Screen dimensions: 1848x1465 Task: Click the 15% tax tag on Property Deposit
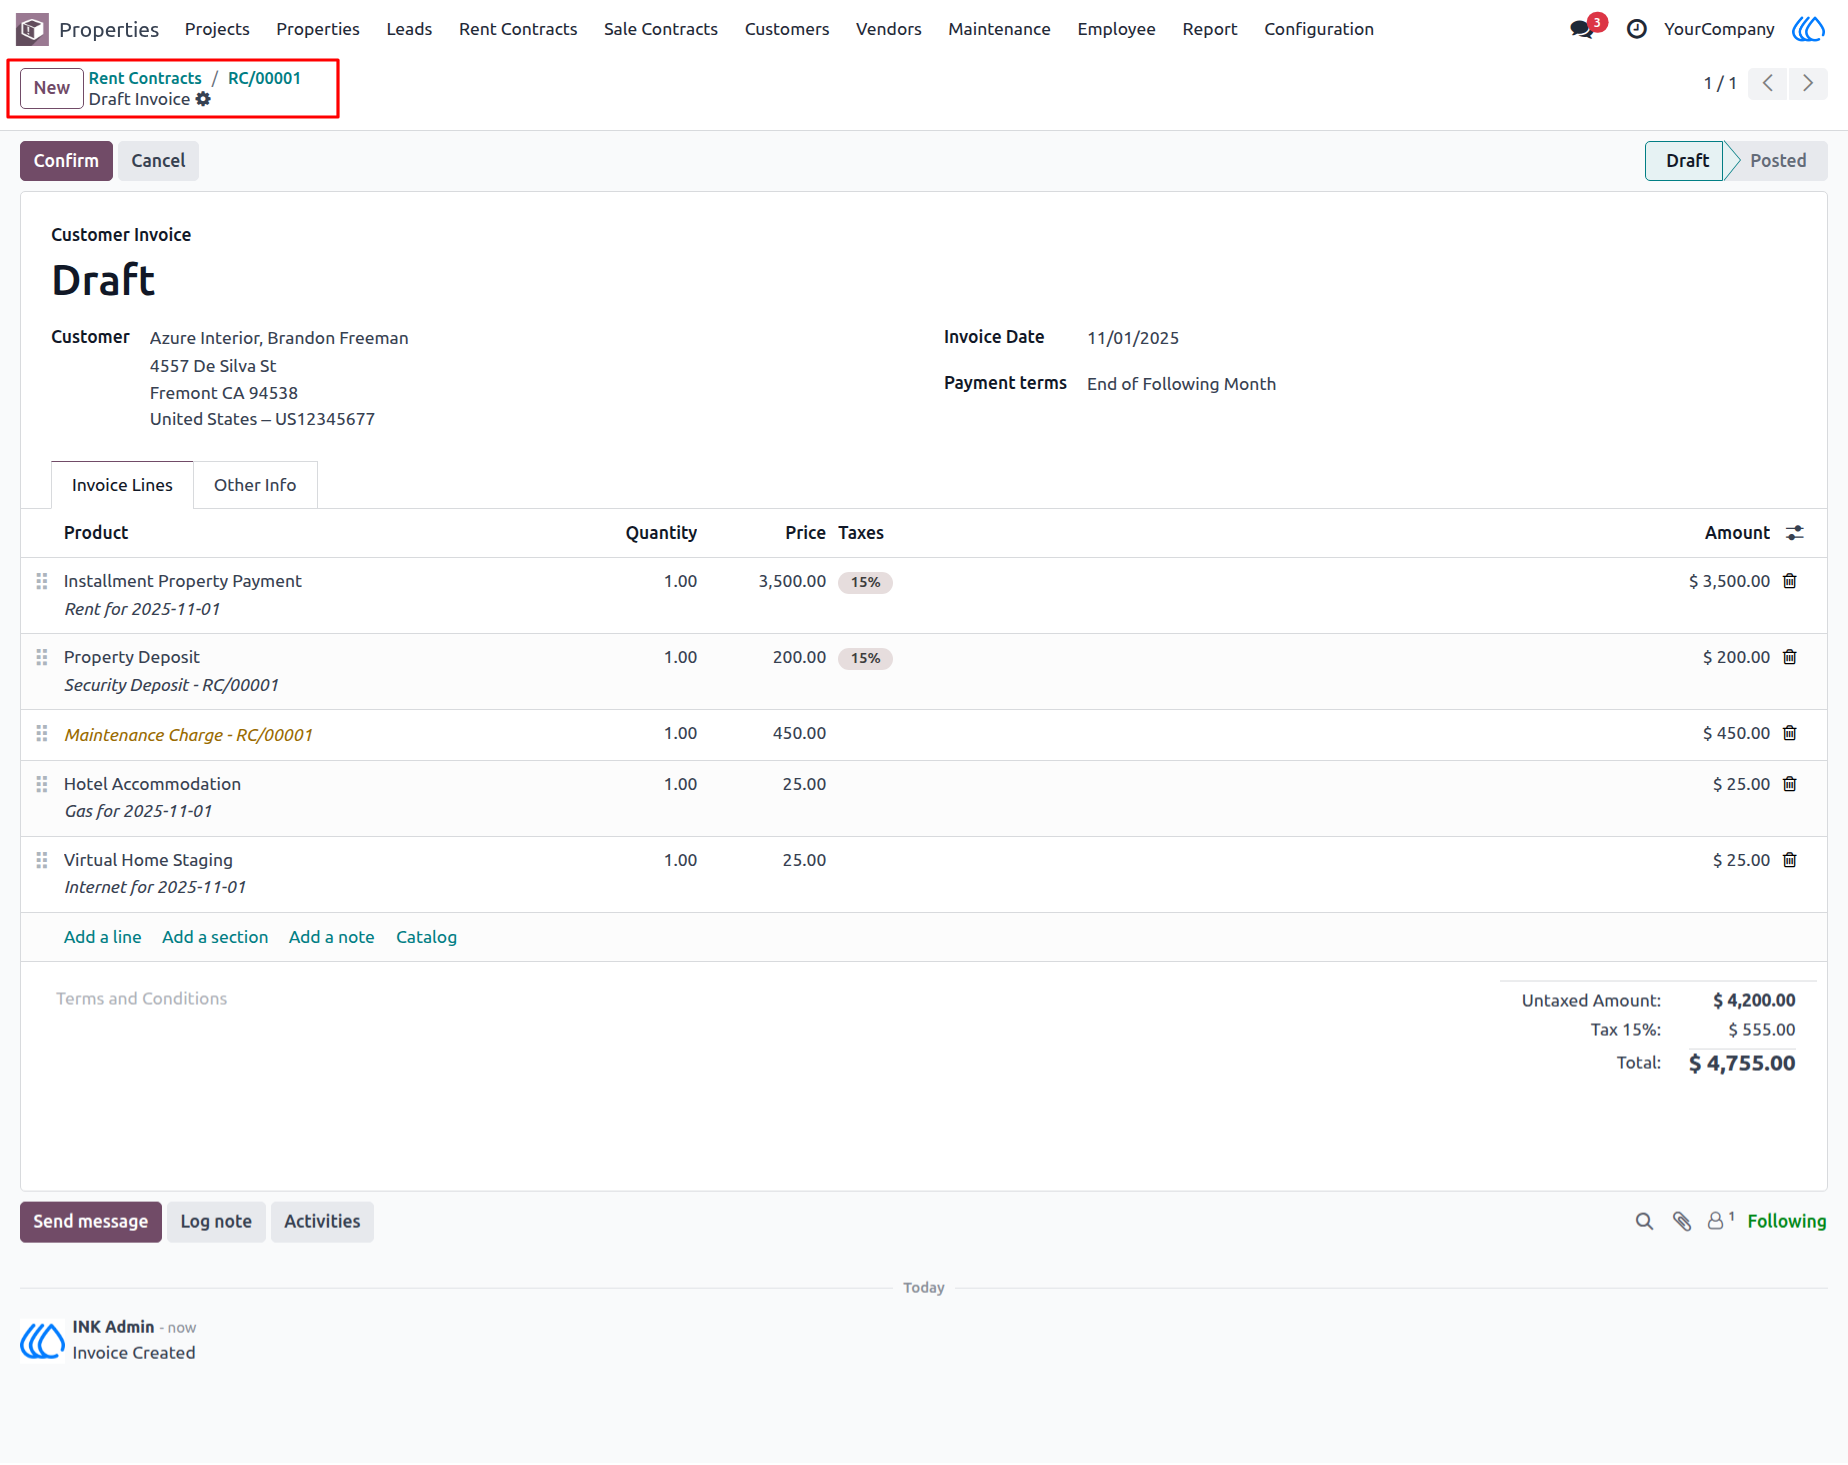(x=865, y=658)
